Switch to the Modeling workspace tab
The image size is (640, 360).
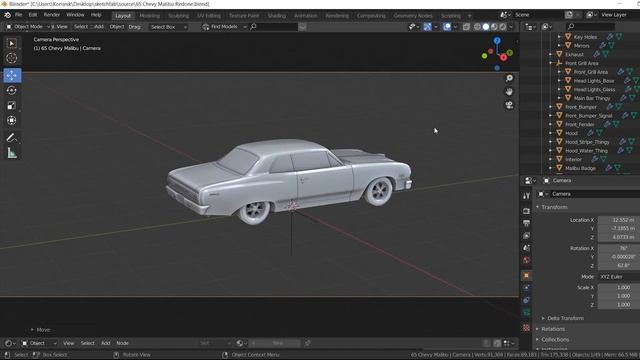pyautogui.click(x=150, y=16)
